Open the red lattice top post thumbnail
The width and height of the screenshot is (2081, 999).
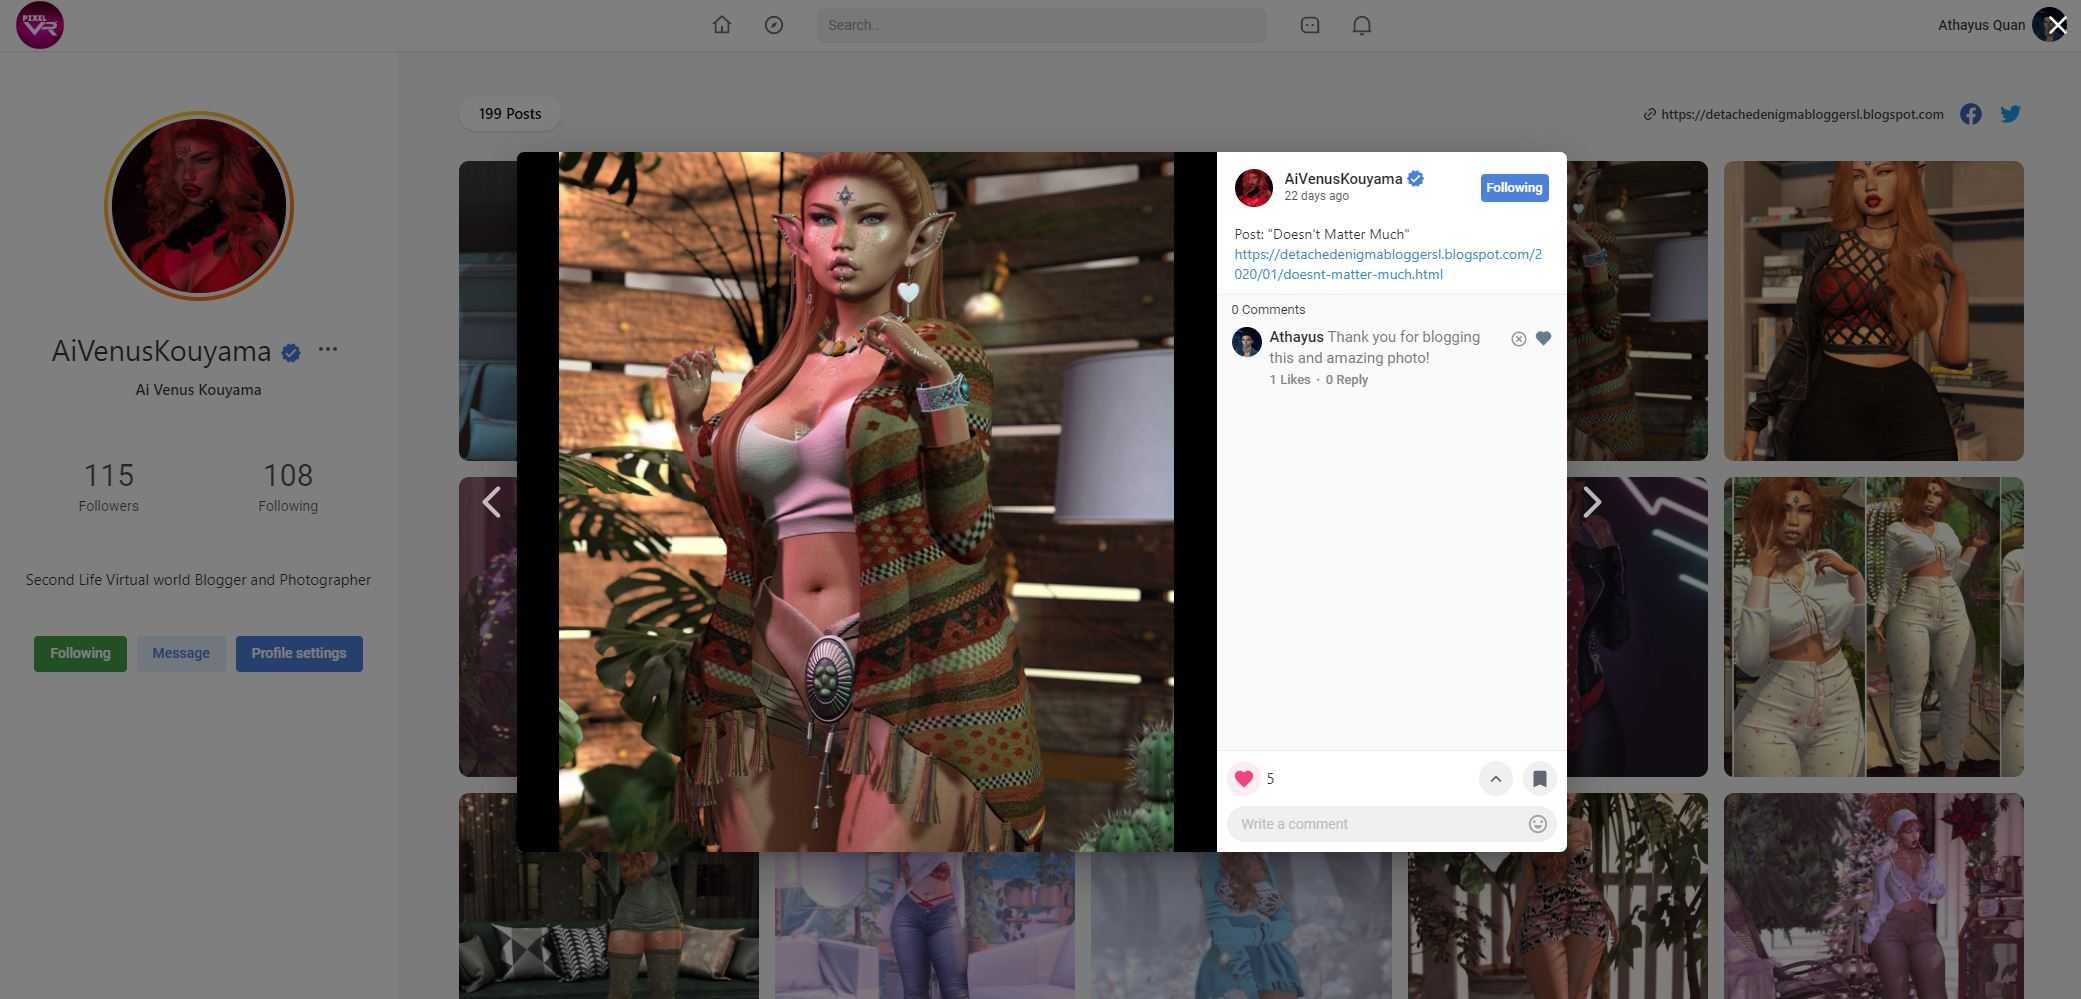tap(1873, 311)
